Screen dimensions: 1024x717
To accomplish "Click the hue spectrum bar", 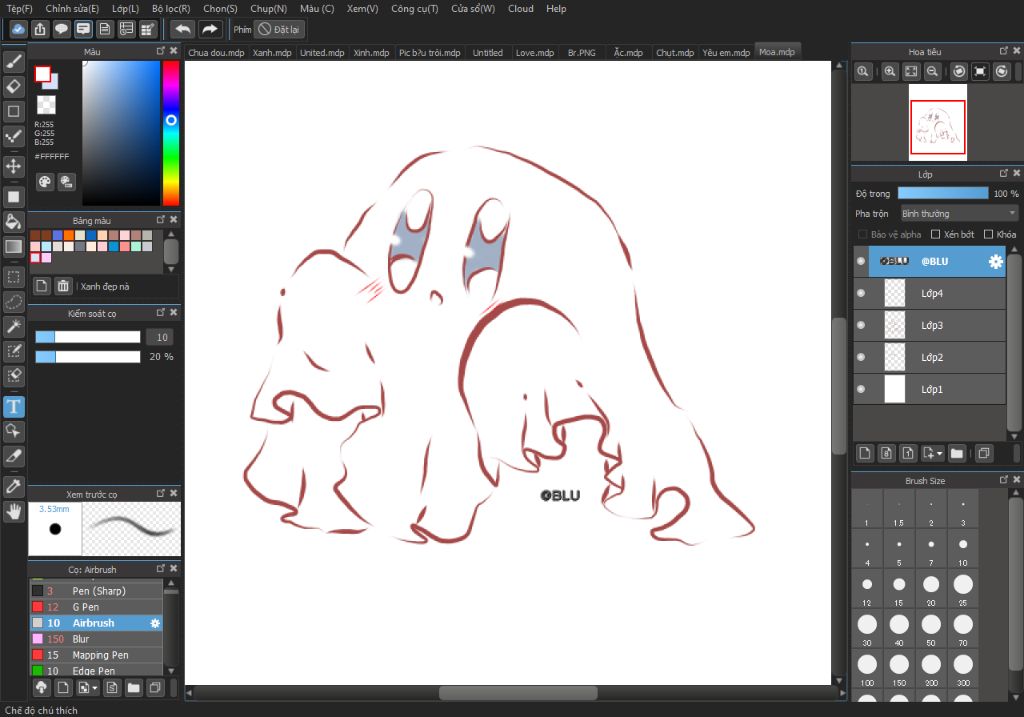I will (x=171, y=133).
